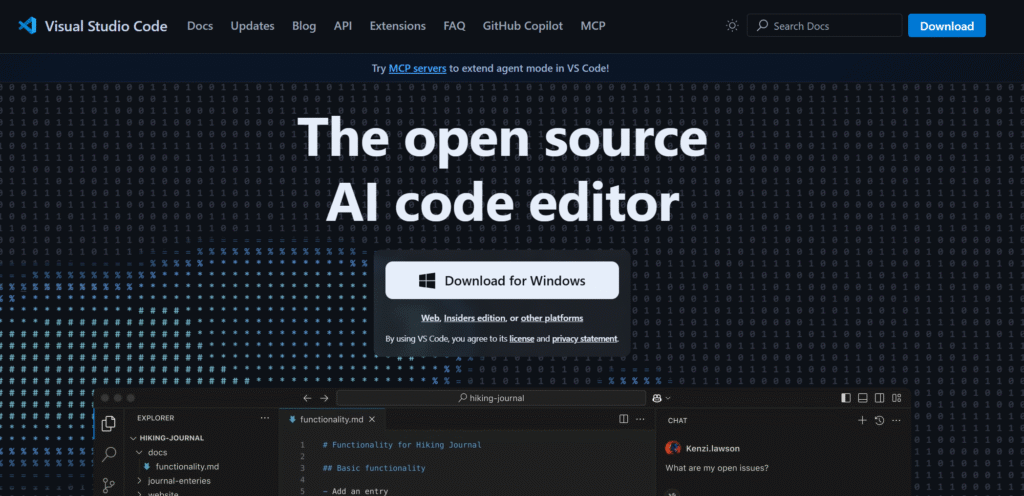
Task: Toggle the secondary sidebar layout icon
Action: click(x=880, y=398)
